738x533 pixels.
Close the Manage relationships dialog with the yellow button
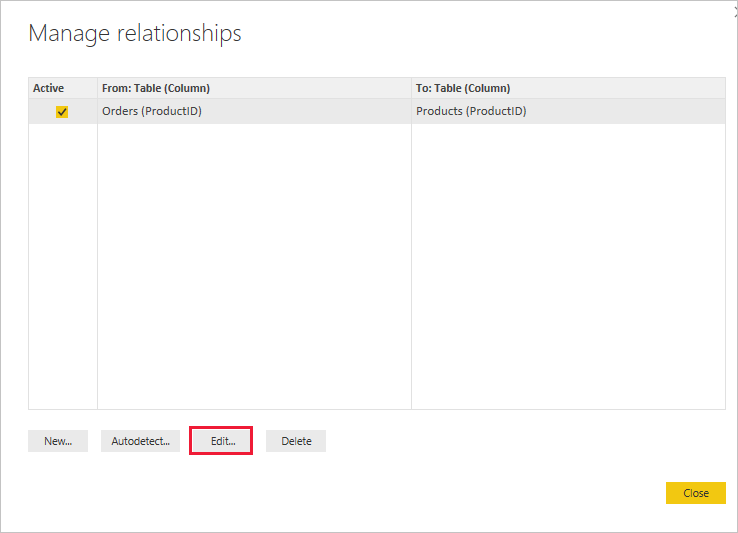point(695,493)
